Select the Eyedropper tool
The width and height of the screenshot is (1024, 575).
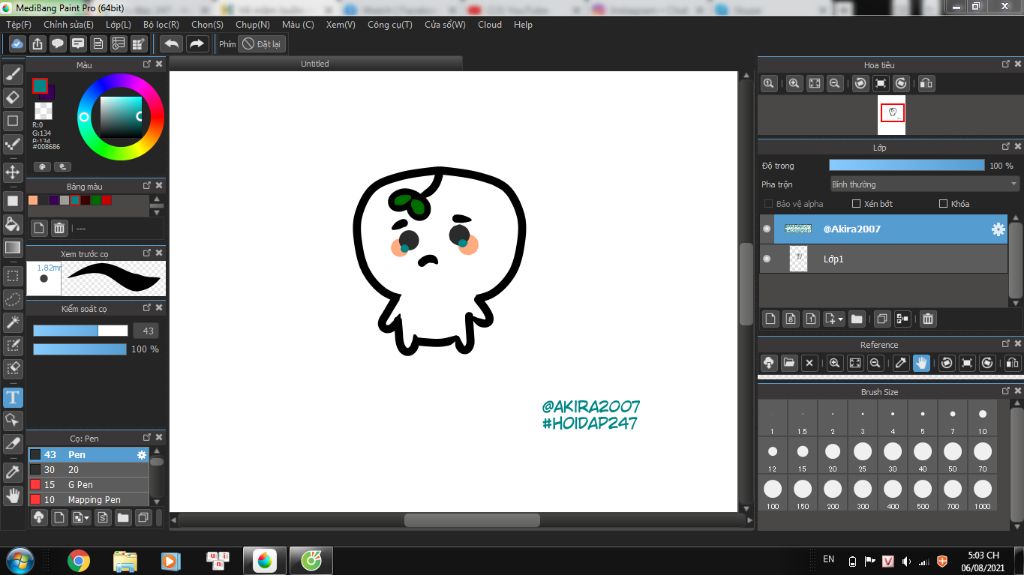coord(12,472)
